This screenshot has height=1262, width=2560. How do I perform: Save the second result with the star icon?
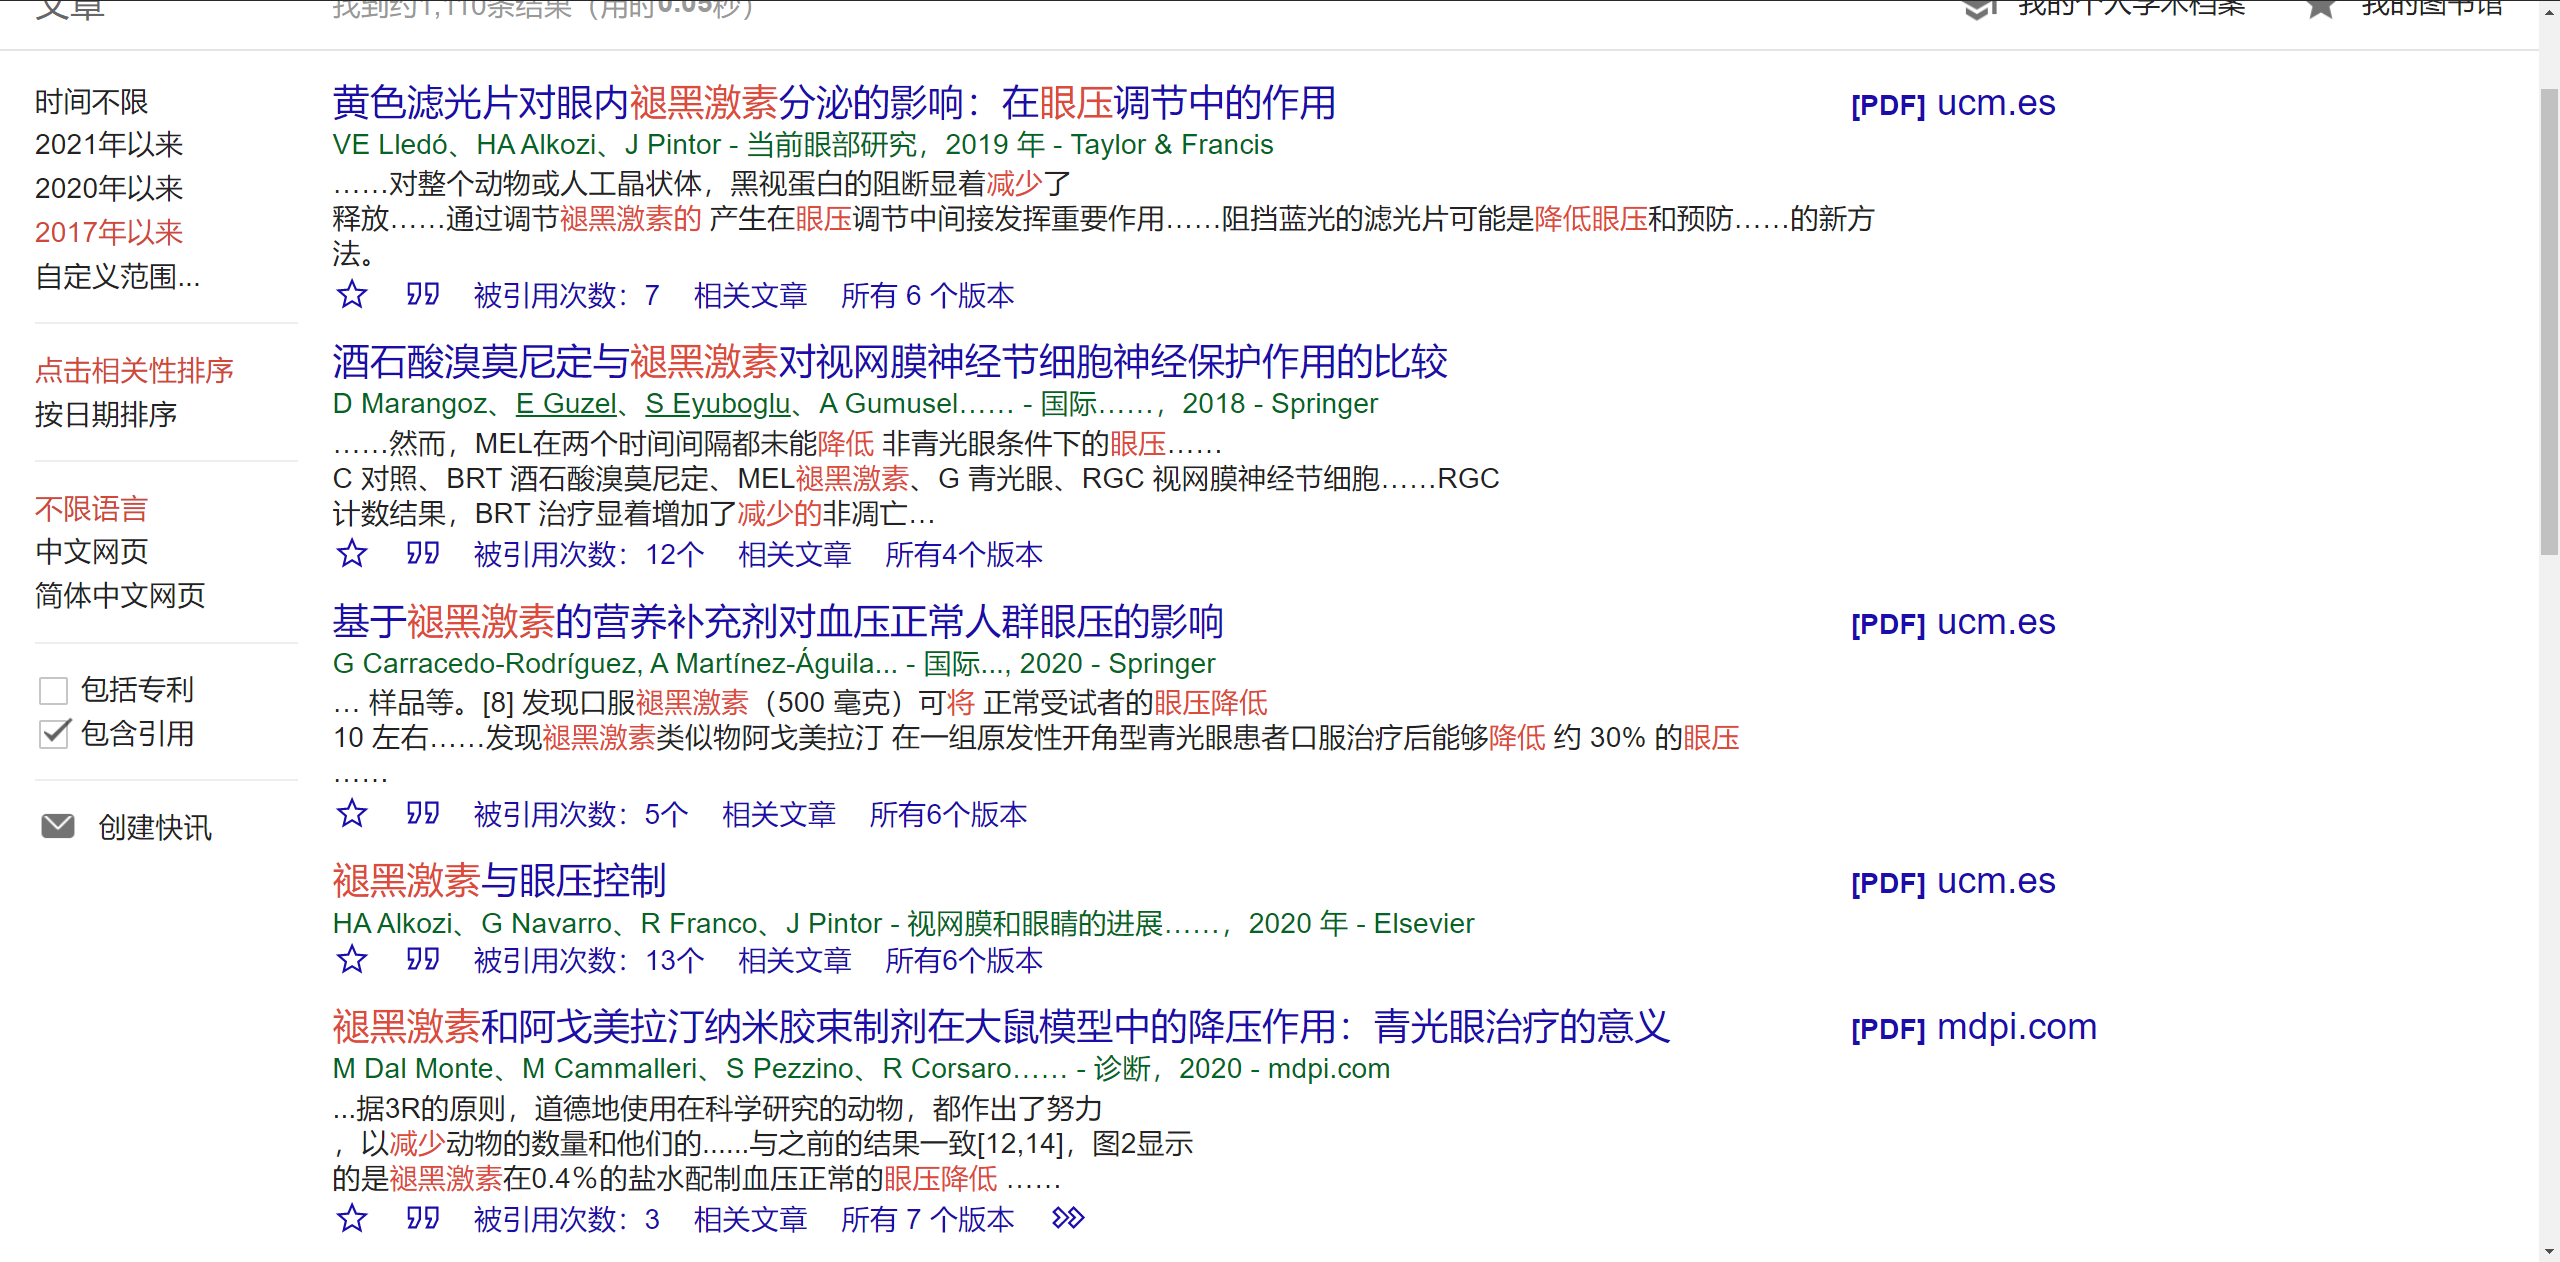(351, 554)
